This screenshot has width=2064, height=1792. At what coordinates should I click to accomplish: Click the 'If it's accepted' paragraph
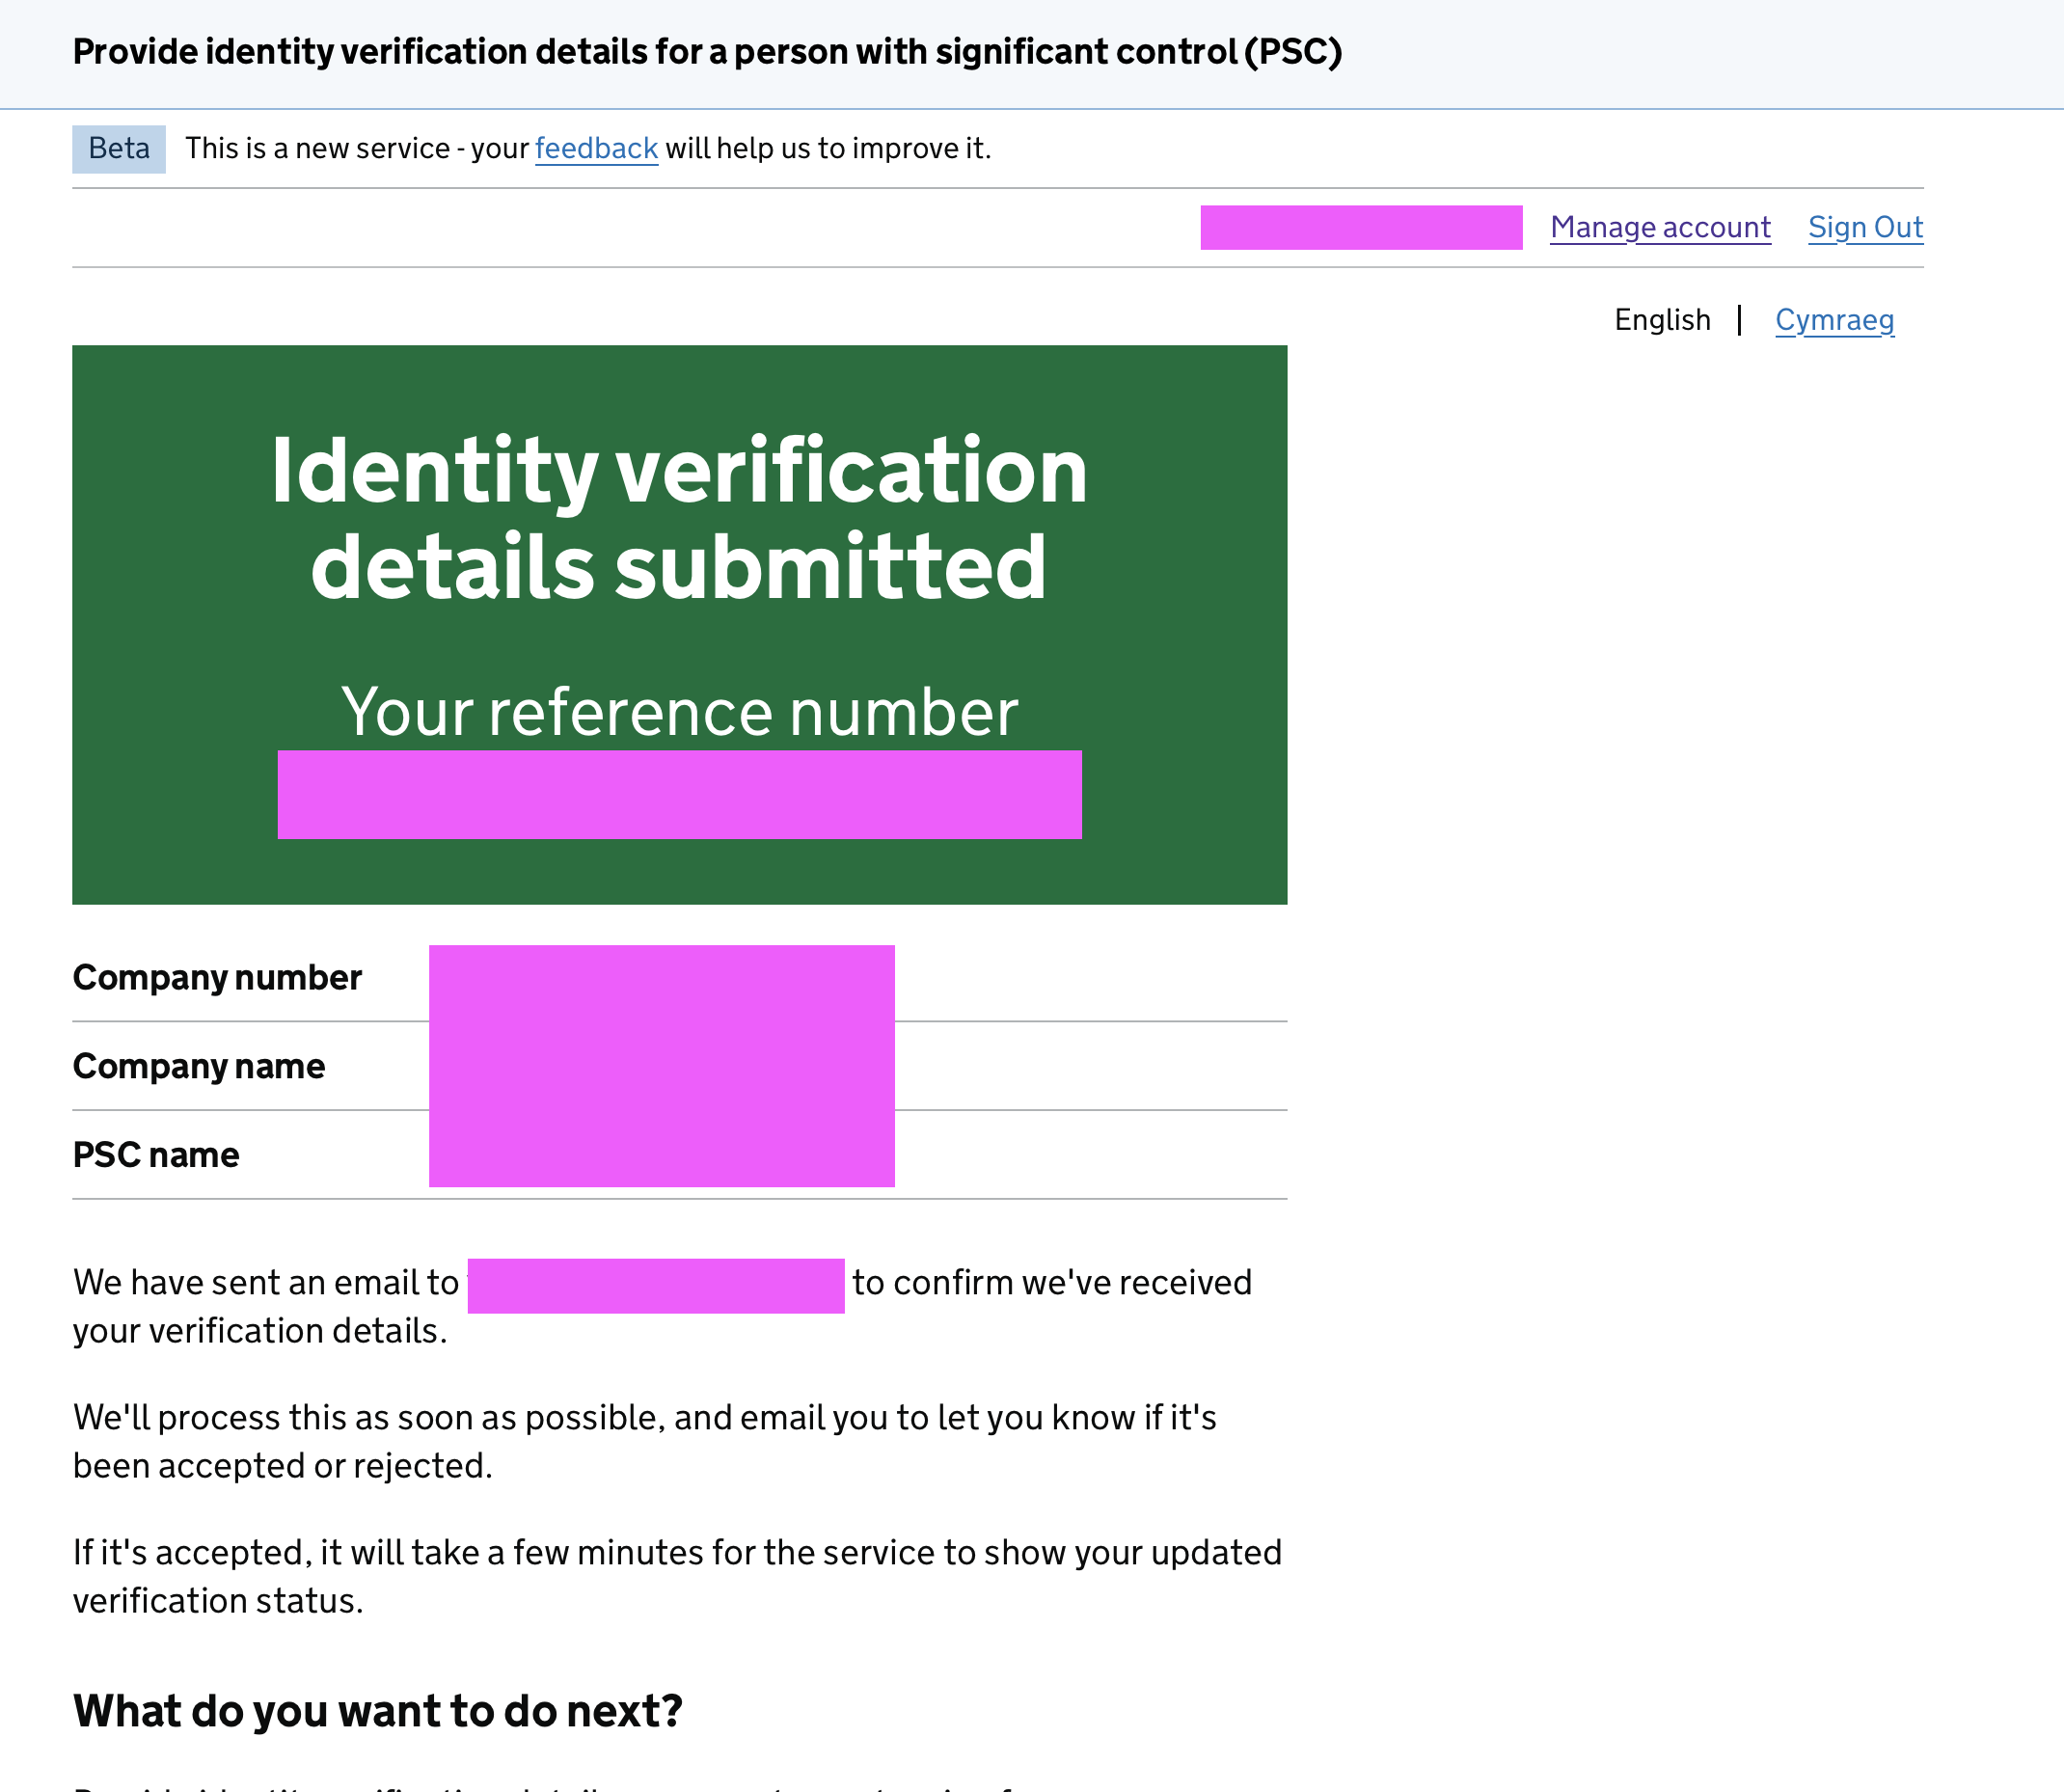tap(677, 1576)
